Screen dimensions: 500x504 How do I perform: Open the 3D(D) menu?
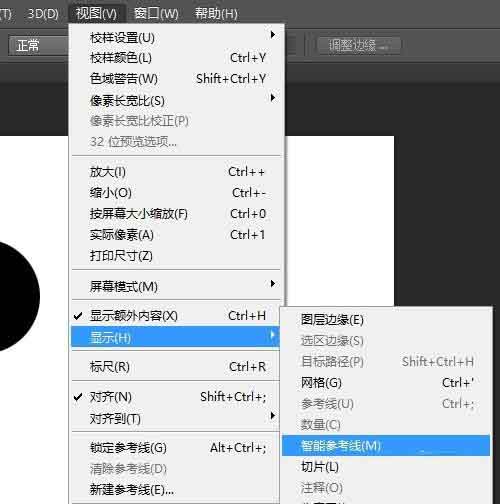pos(43,14)
